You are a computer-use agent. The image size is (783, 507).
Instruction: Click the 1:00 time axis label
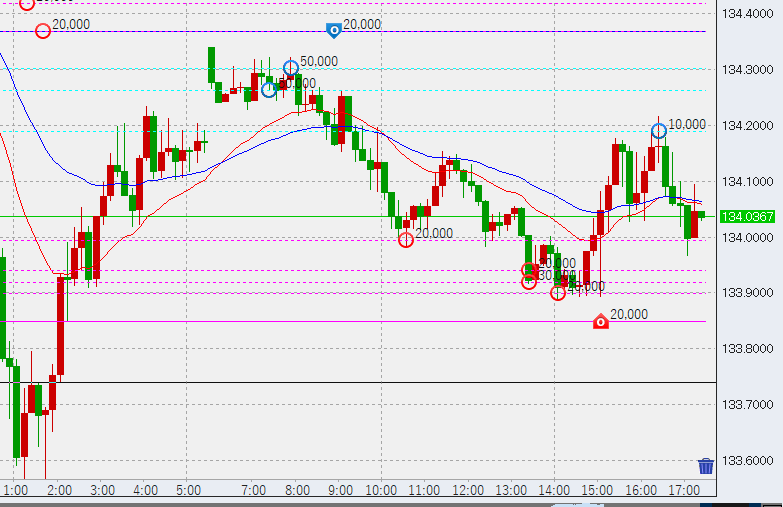[15, 491]
